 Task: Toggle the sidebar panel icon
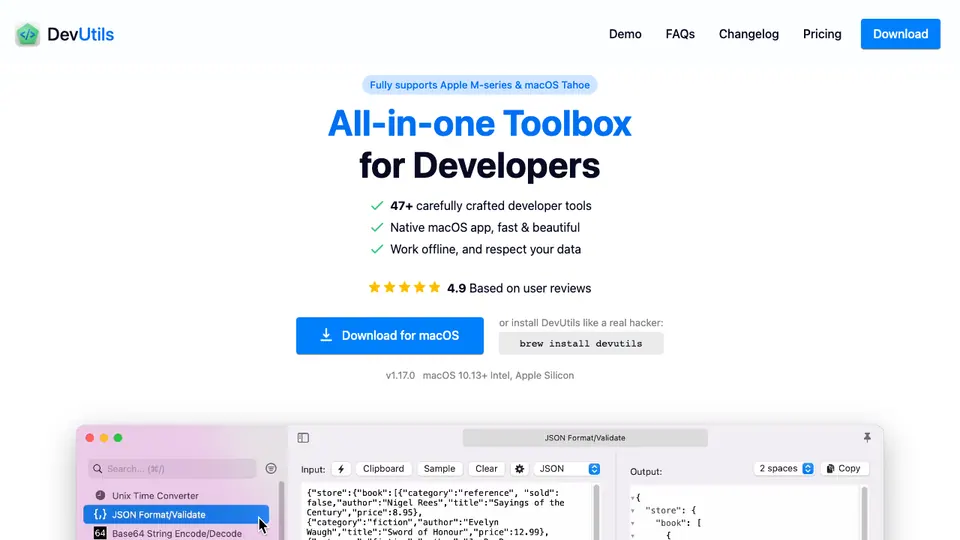click(x=303, y=438)
